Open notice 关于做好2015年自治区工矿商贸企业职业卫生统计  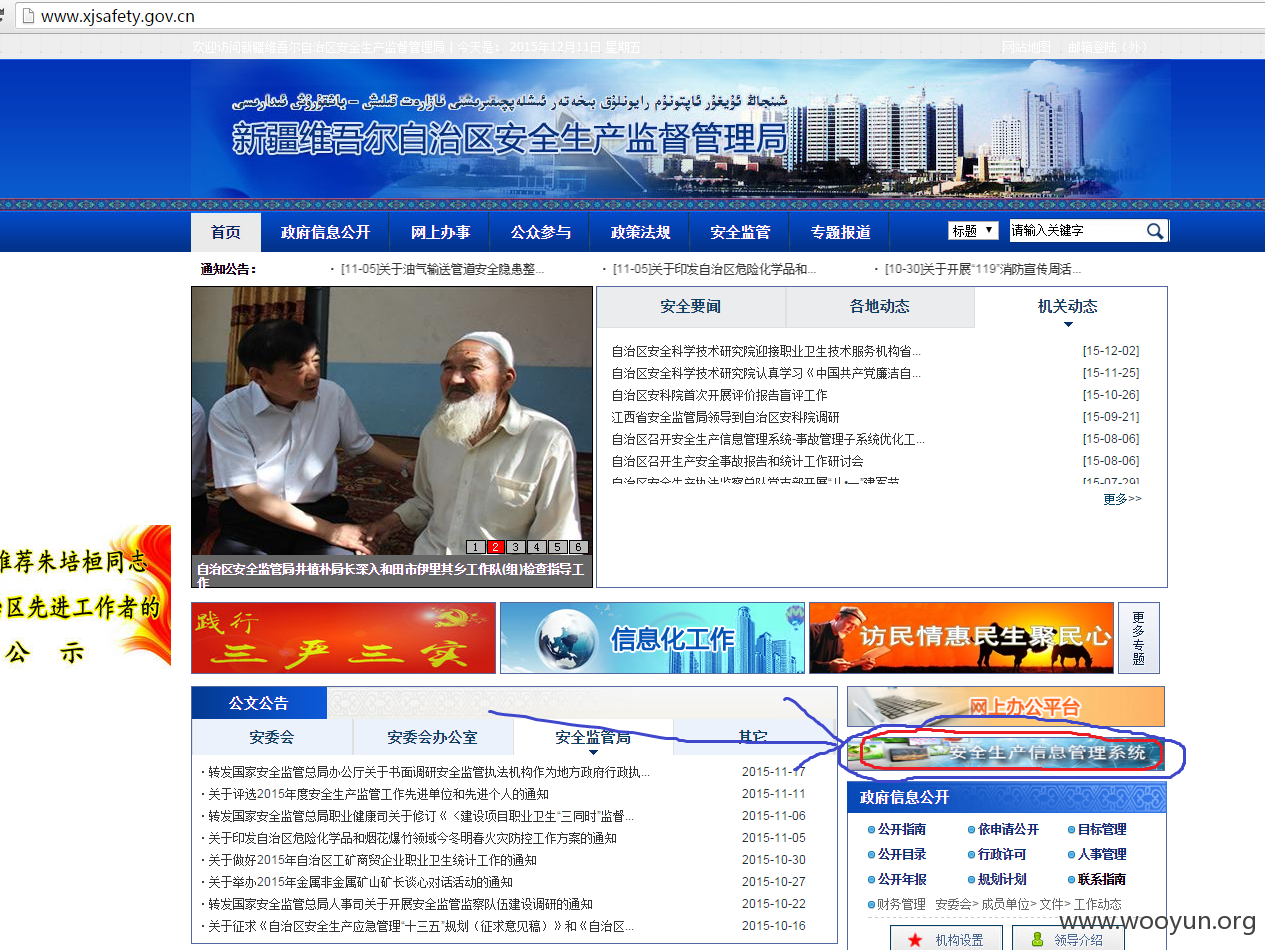[372, 860]
